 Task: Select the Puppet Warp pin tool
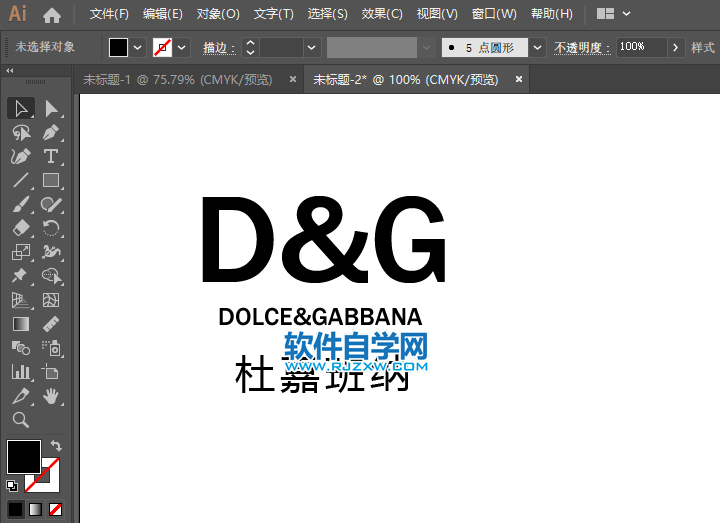[x=21, y=276]
